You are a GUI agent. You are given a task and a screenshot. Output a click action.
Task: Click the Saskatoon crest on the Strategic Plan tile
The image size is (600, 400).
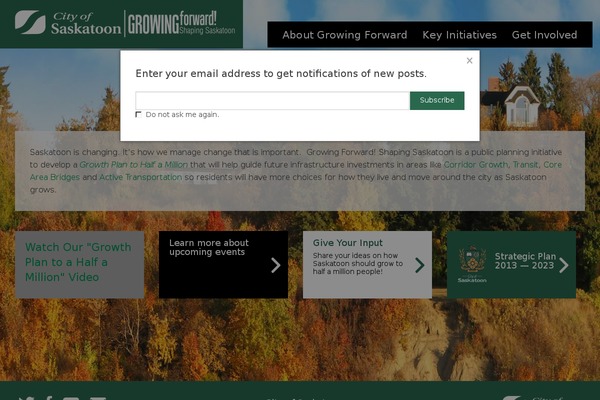tap(472, 264)
